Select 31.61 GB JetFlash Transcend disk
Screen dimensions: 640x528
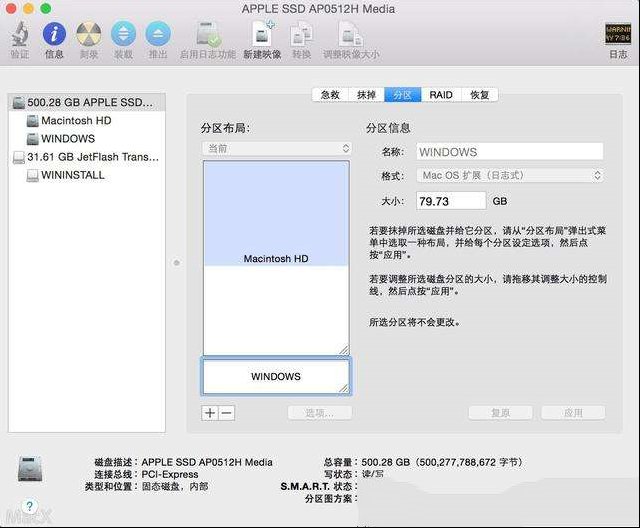coord(87,157)
